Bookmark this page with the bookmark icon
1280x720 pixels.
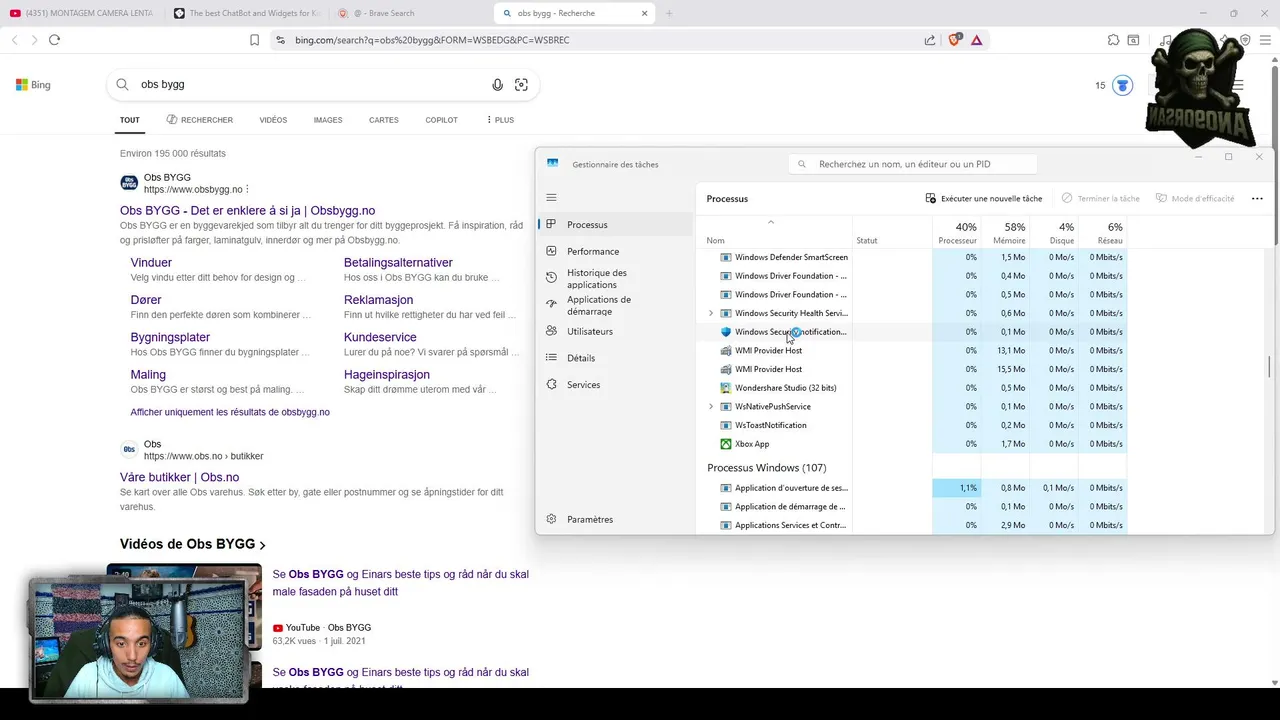(x=255, y=40)
